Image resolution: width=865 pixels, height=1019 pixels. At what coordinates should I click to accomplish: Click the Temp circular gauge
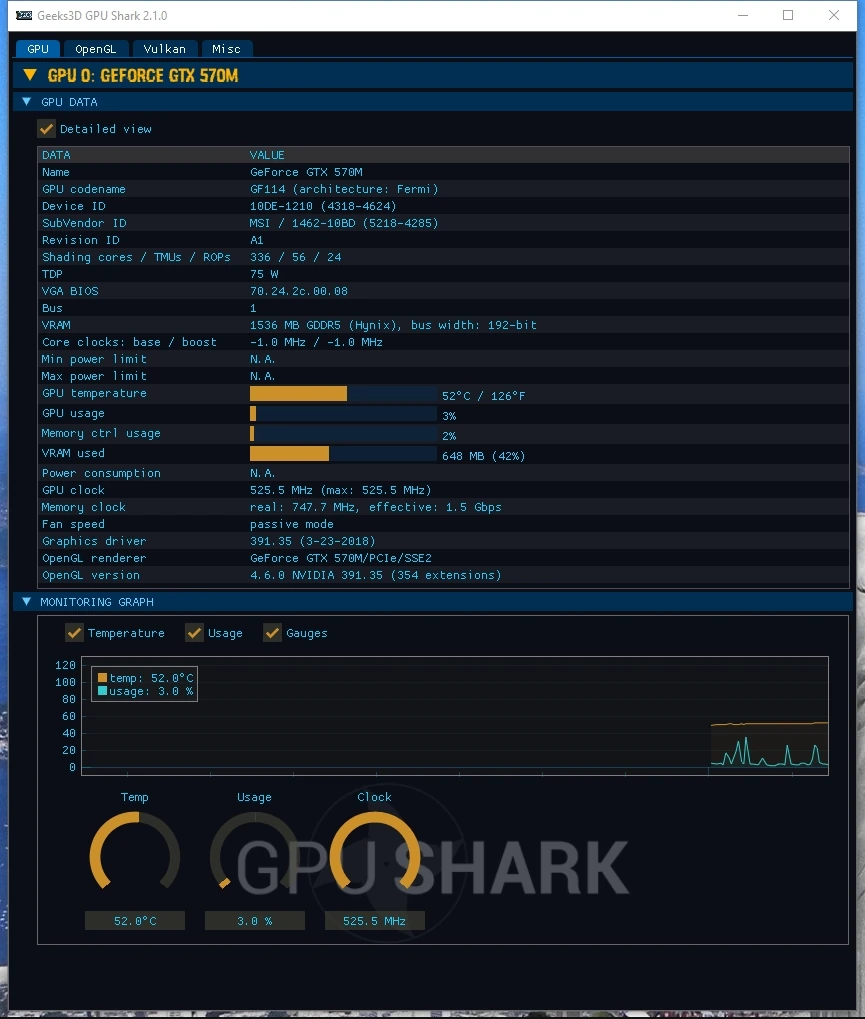135,851
